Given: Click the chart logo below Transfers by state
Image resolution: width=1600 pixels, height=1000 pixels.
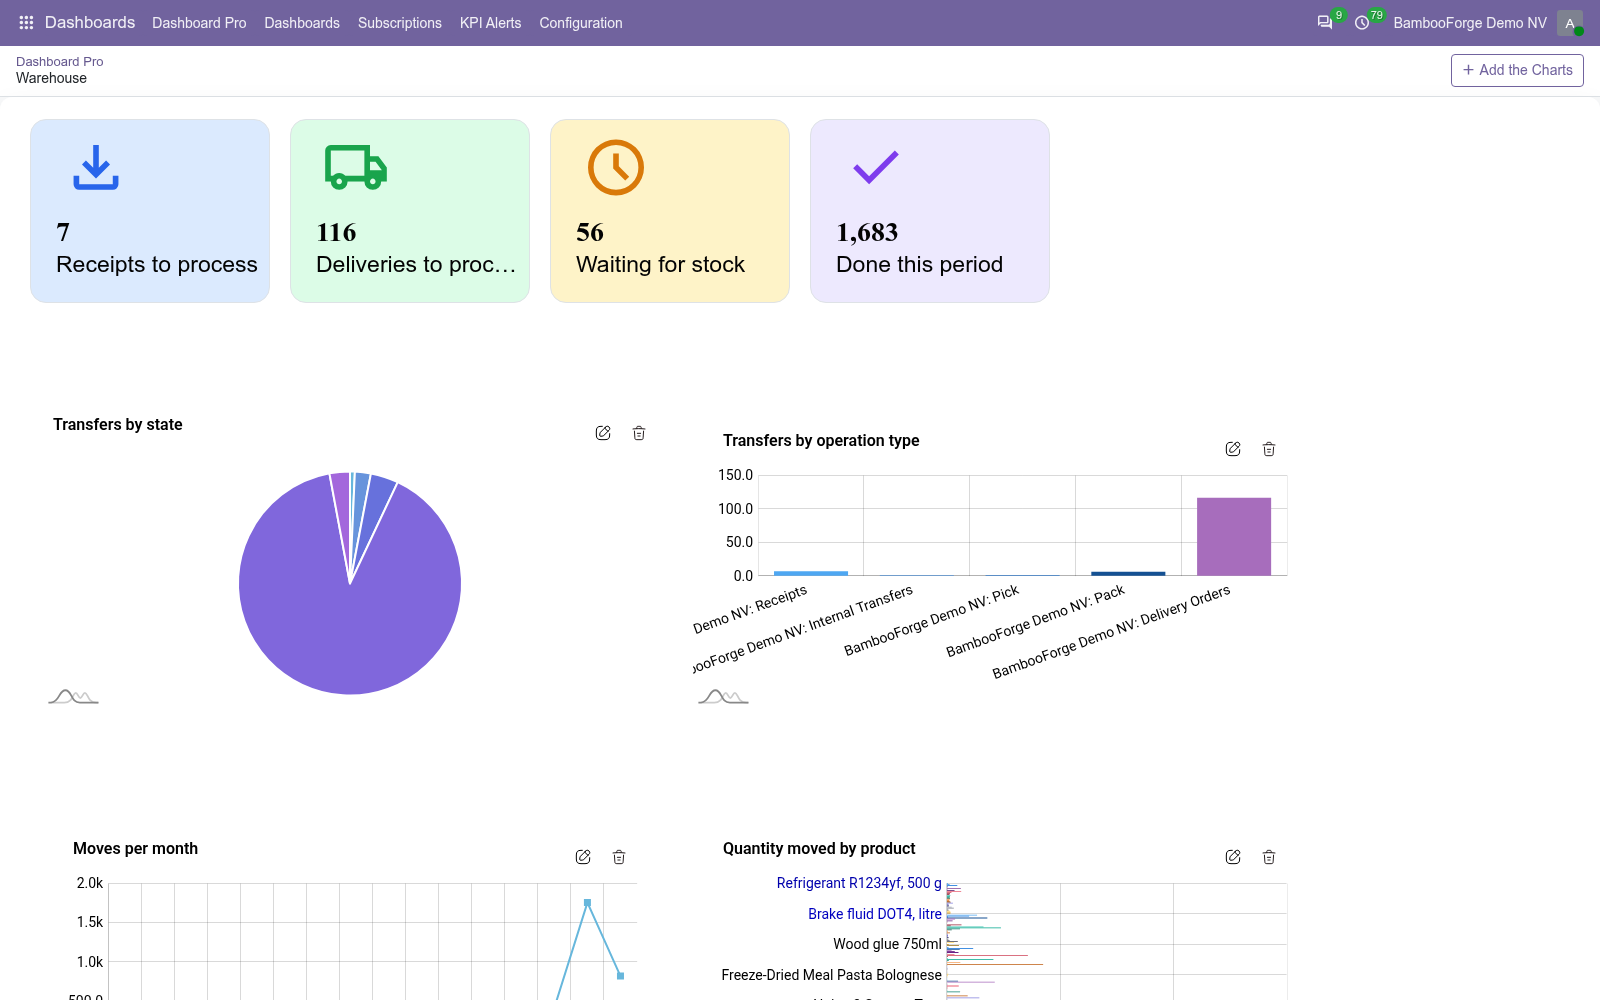Looking at the screenshot, I should pos(73,696).
